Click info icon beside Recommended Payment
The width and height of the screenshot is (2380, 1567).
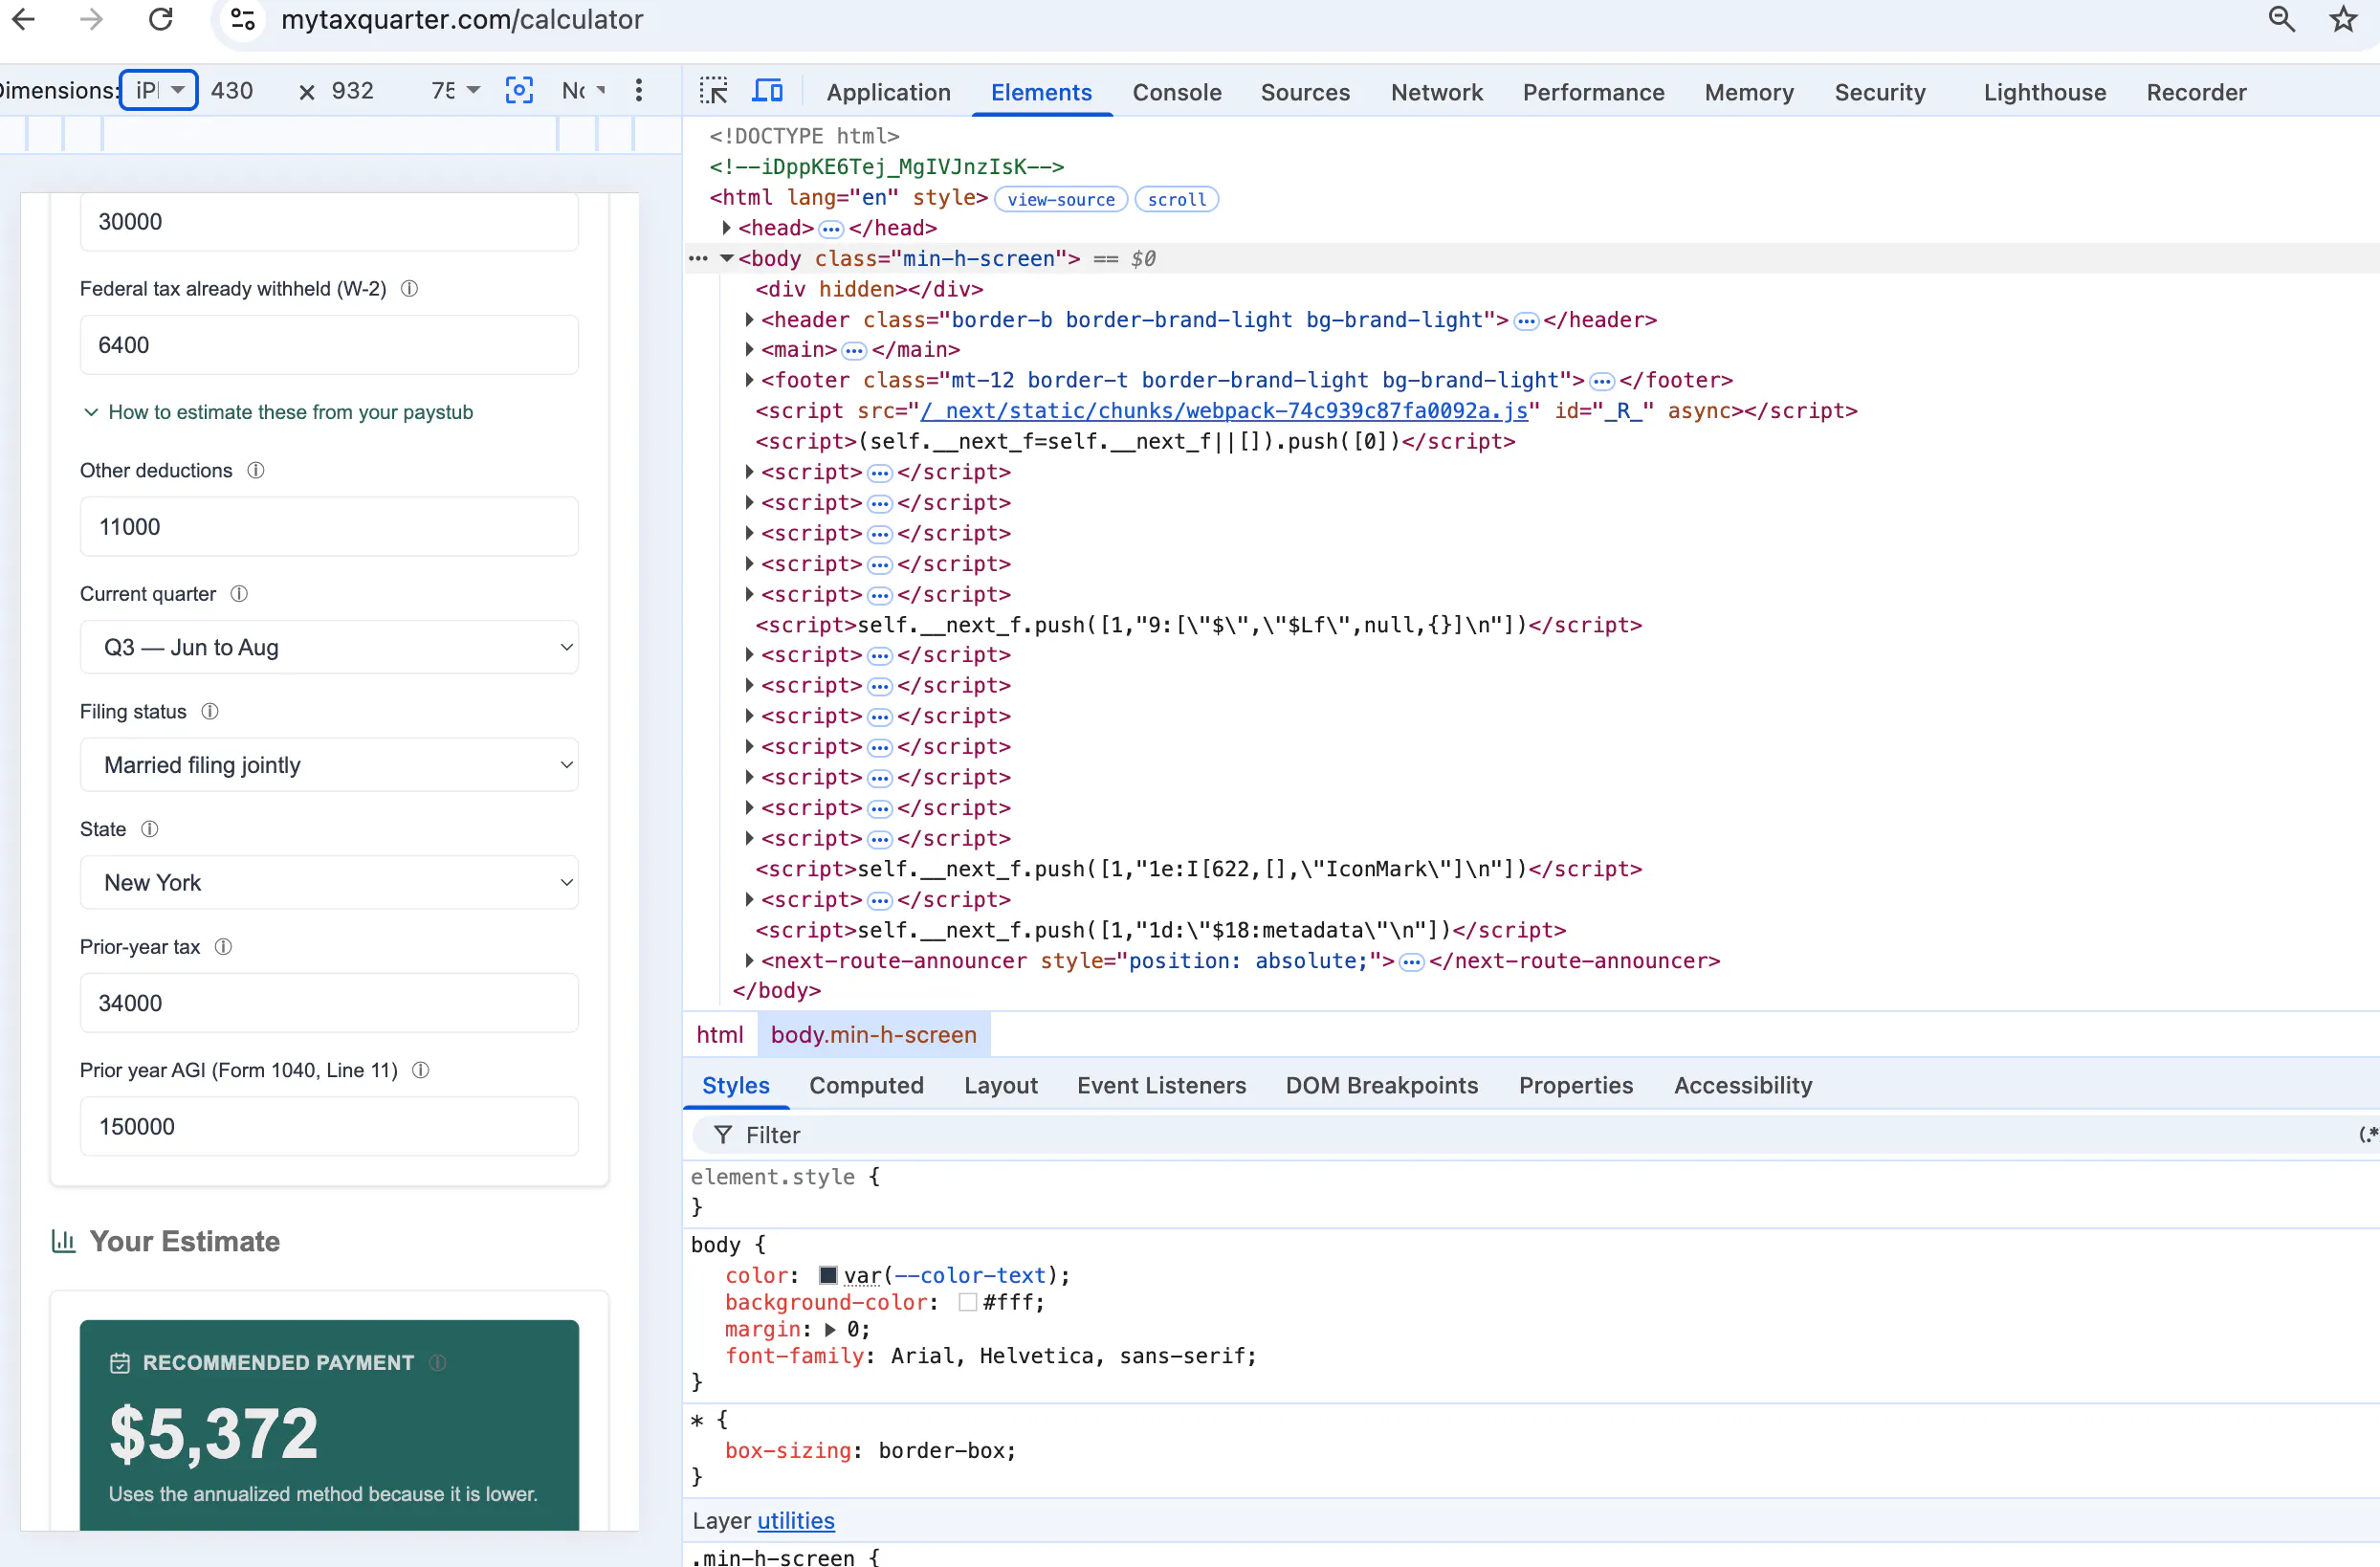[x=437, y=1363]
